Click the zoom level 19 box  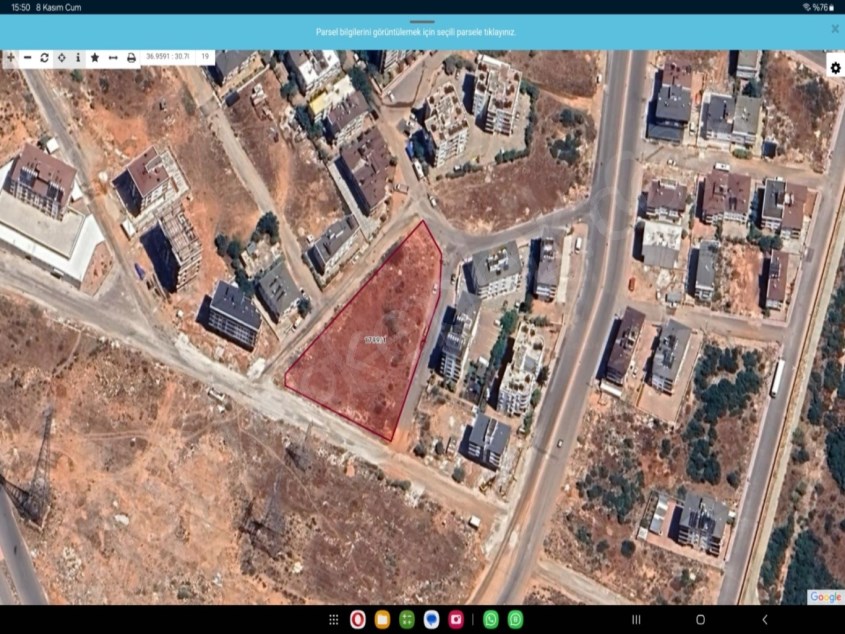[x=205, y=58]
